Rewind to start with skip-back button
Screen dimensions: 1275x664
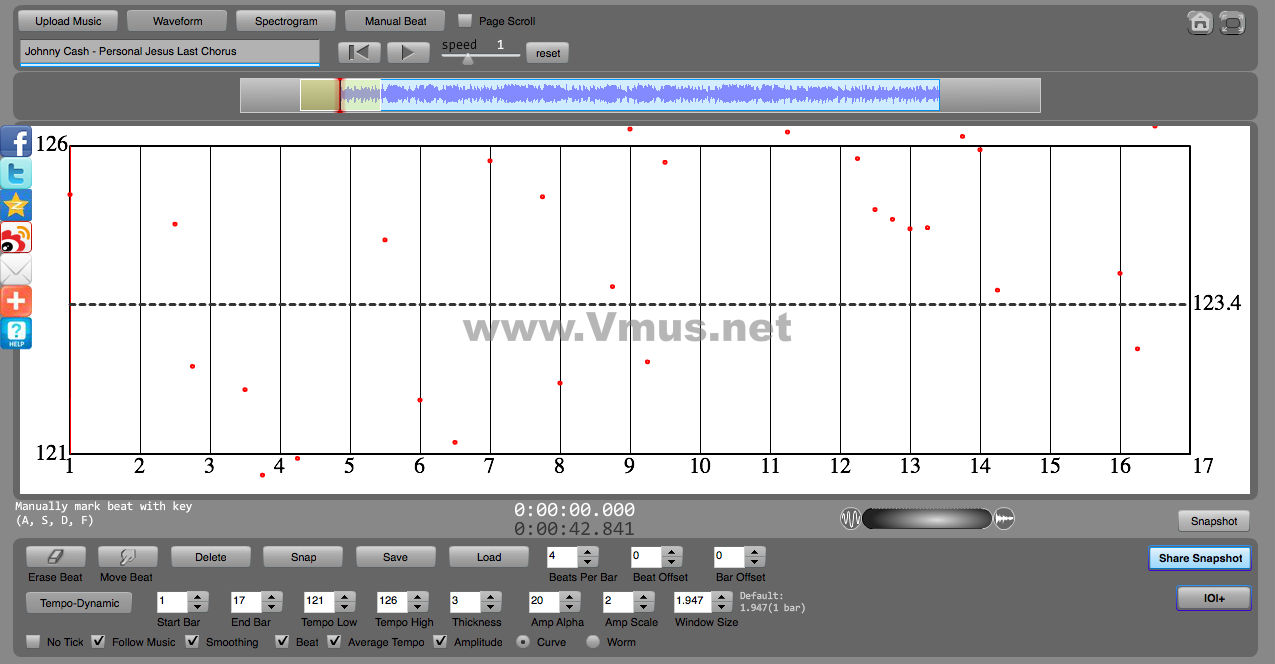click(359, 53)
